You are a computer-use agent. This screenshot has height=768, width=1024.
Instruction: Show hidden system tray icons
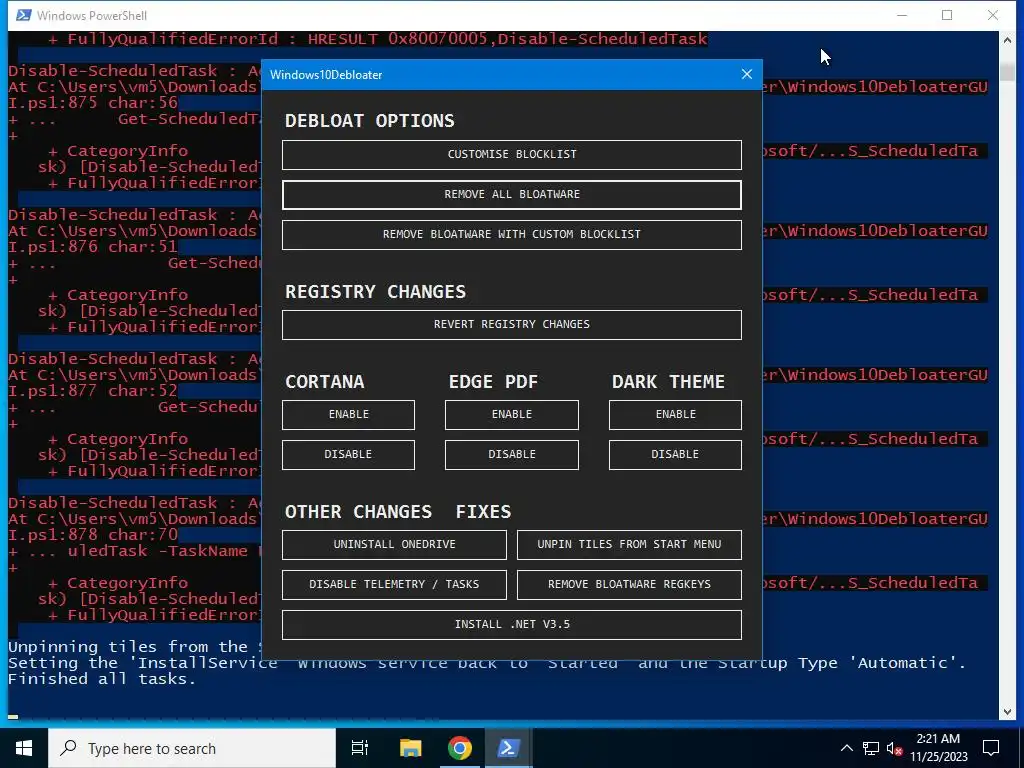coord(846,748)
